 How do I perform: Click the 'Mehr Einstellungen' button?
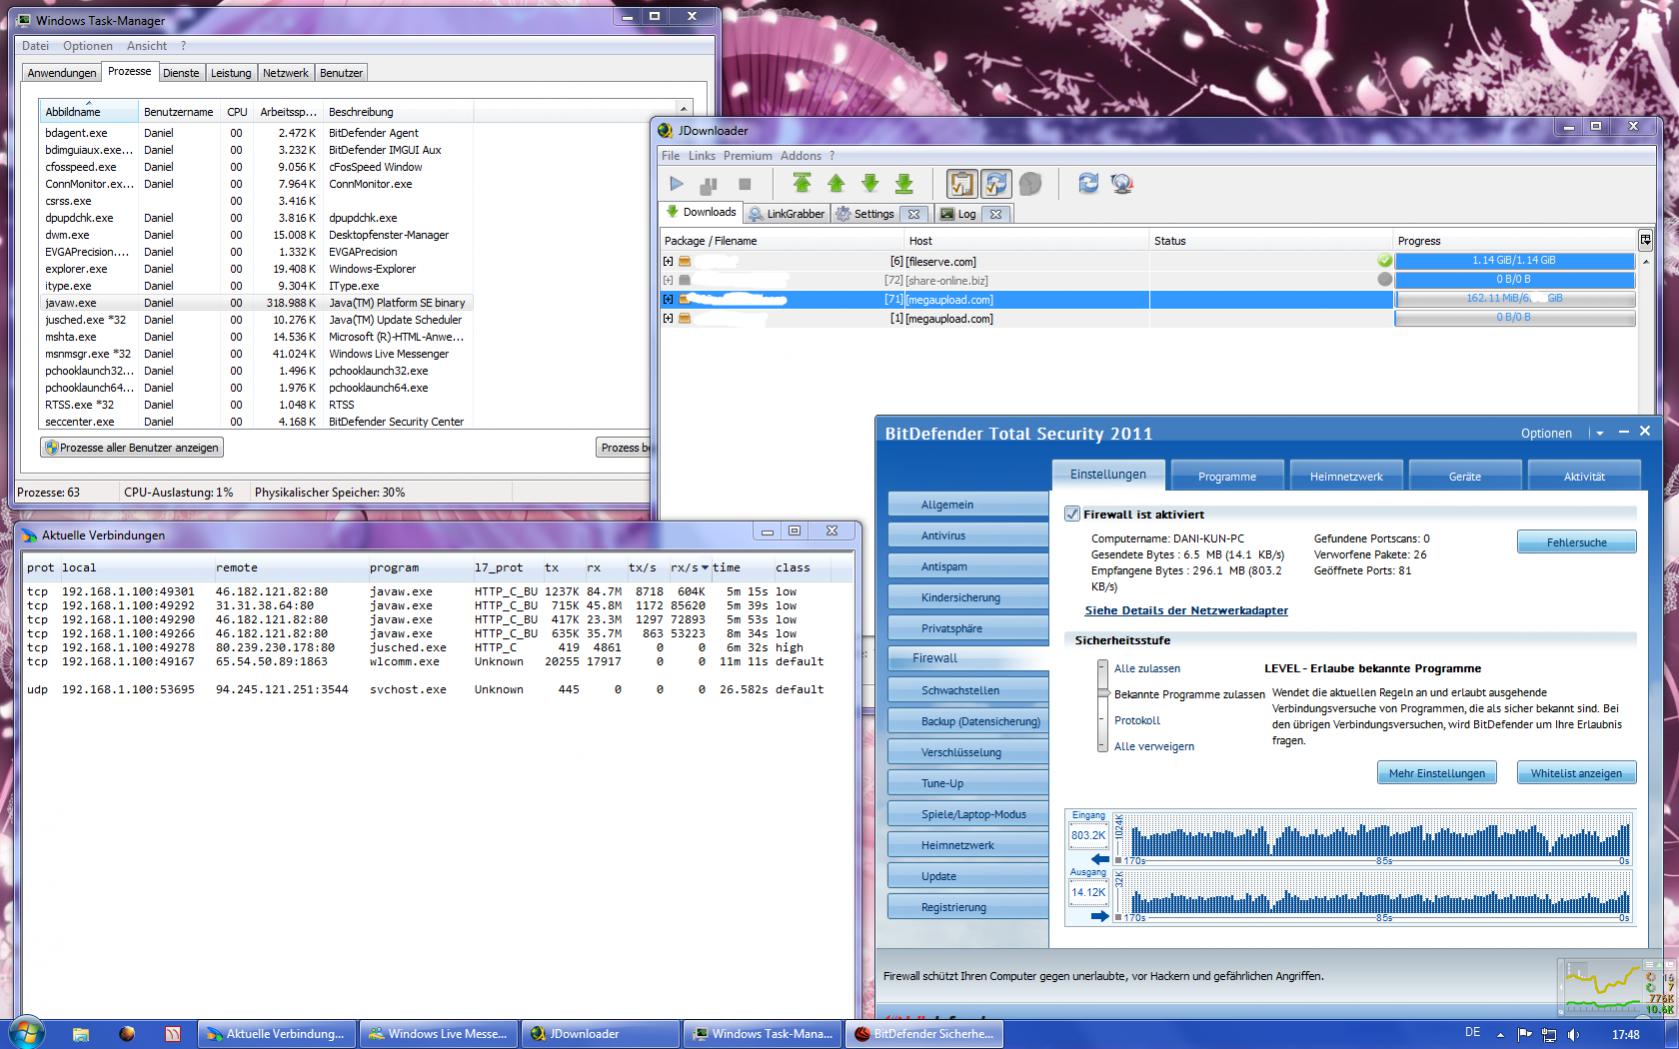pos(1437,773)
